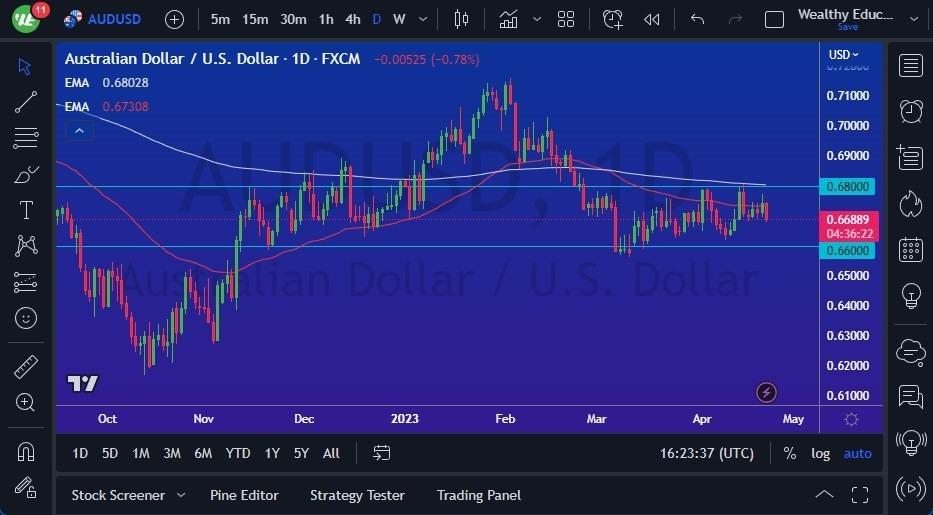Create a new price alert
Viewport: 933px width, 515px height.
coord(612,20)
